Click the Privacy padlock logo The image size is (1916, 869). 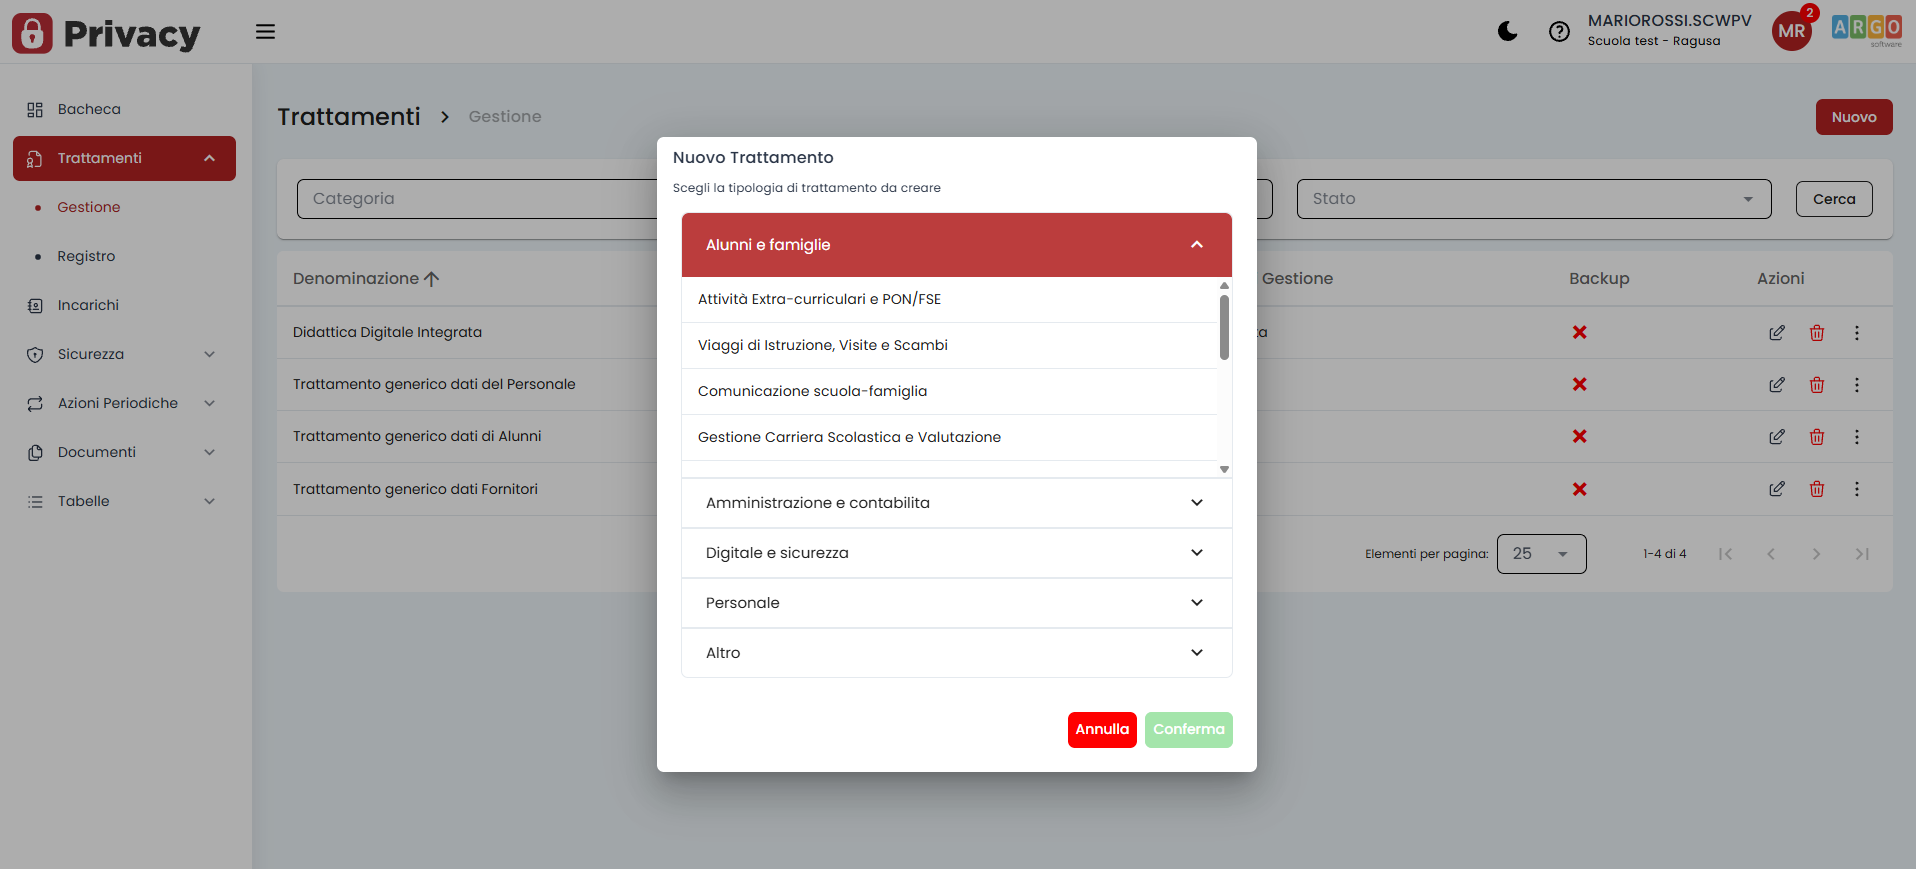coord(33,34)
